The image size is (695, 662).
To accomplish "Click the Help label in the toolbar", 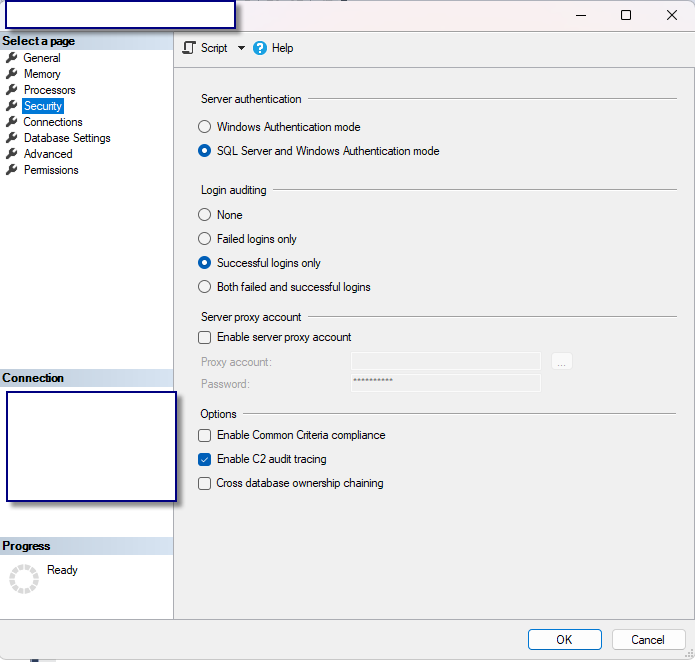I will (282, 48).
